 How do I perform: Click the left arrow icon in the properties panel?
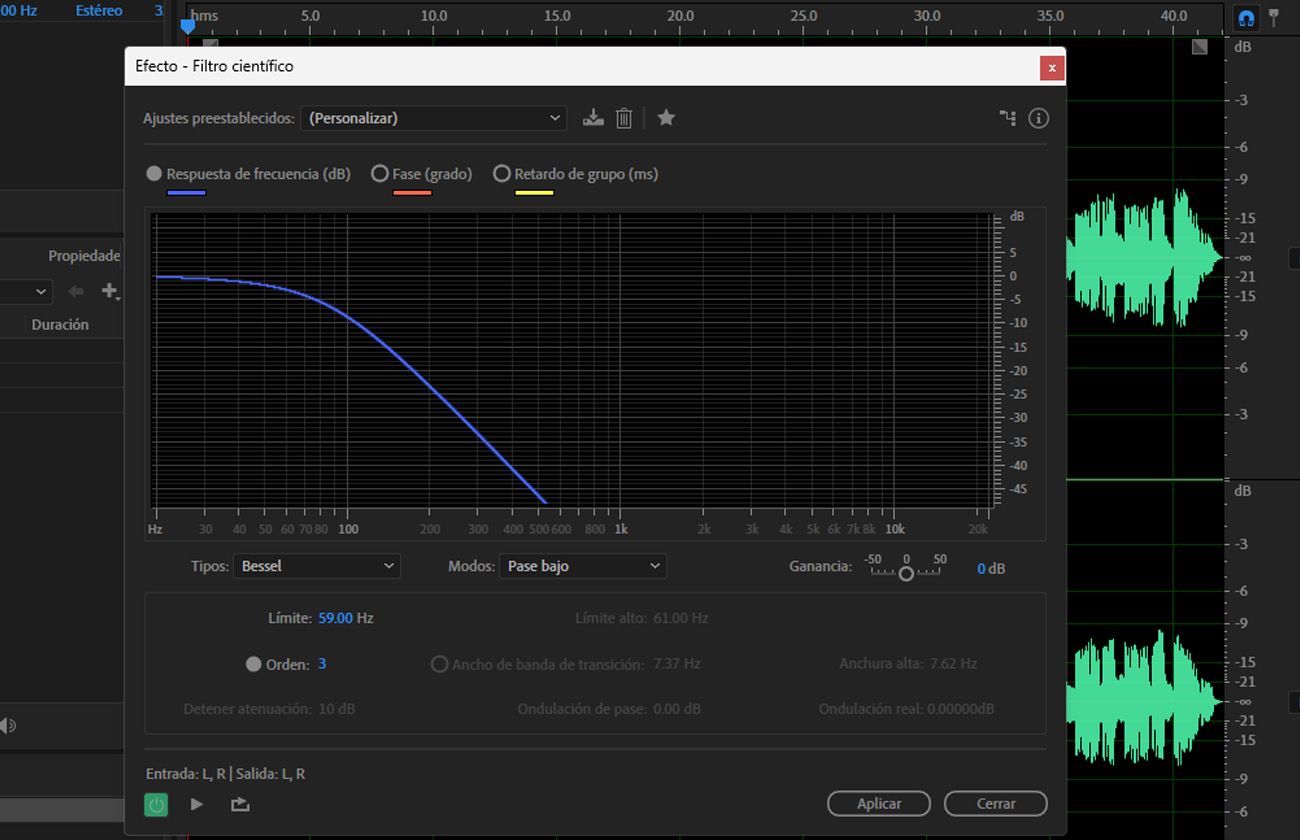76,291
